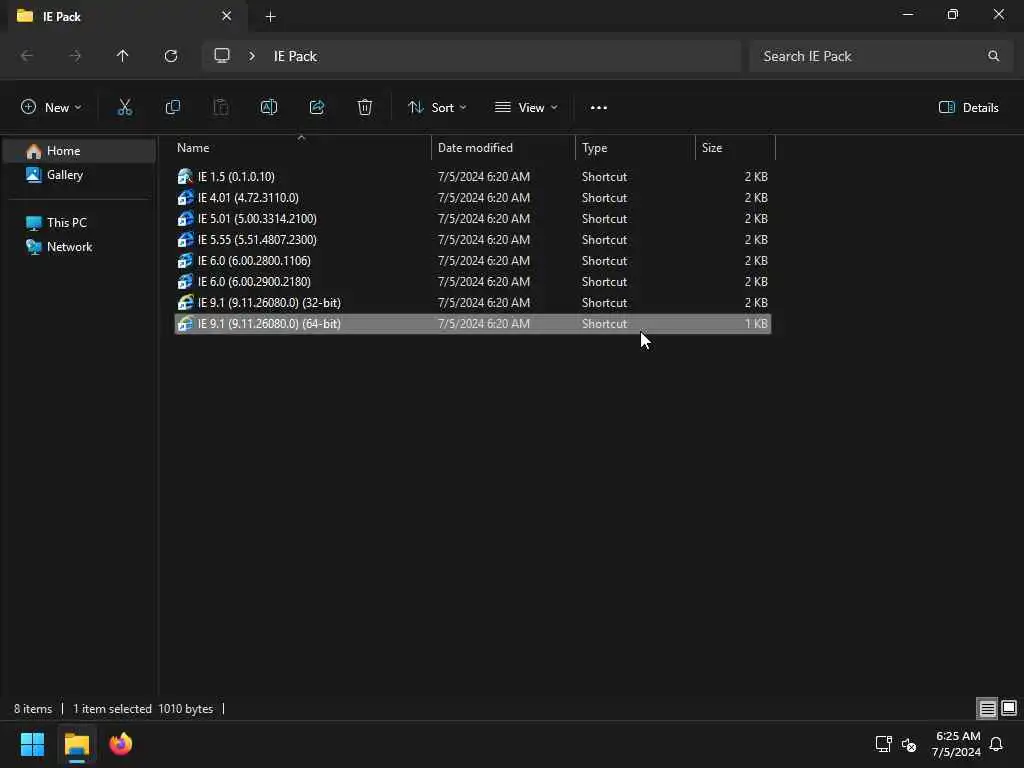This screenshot has height=768, width=1024.
Task: Click the taskbar clock 6:25 AM
Action: click(x=958, y=736)
